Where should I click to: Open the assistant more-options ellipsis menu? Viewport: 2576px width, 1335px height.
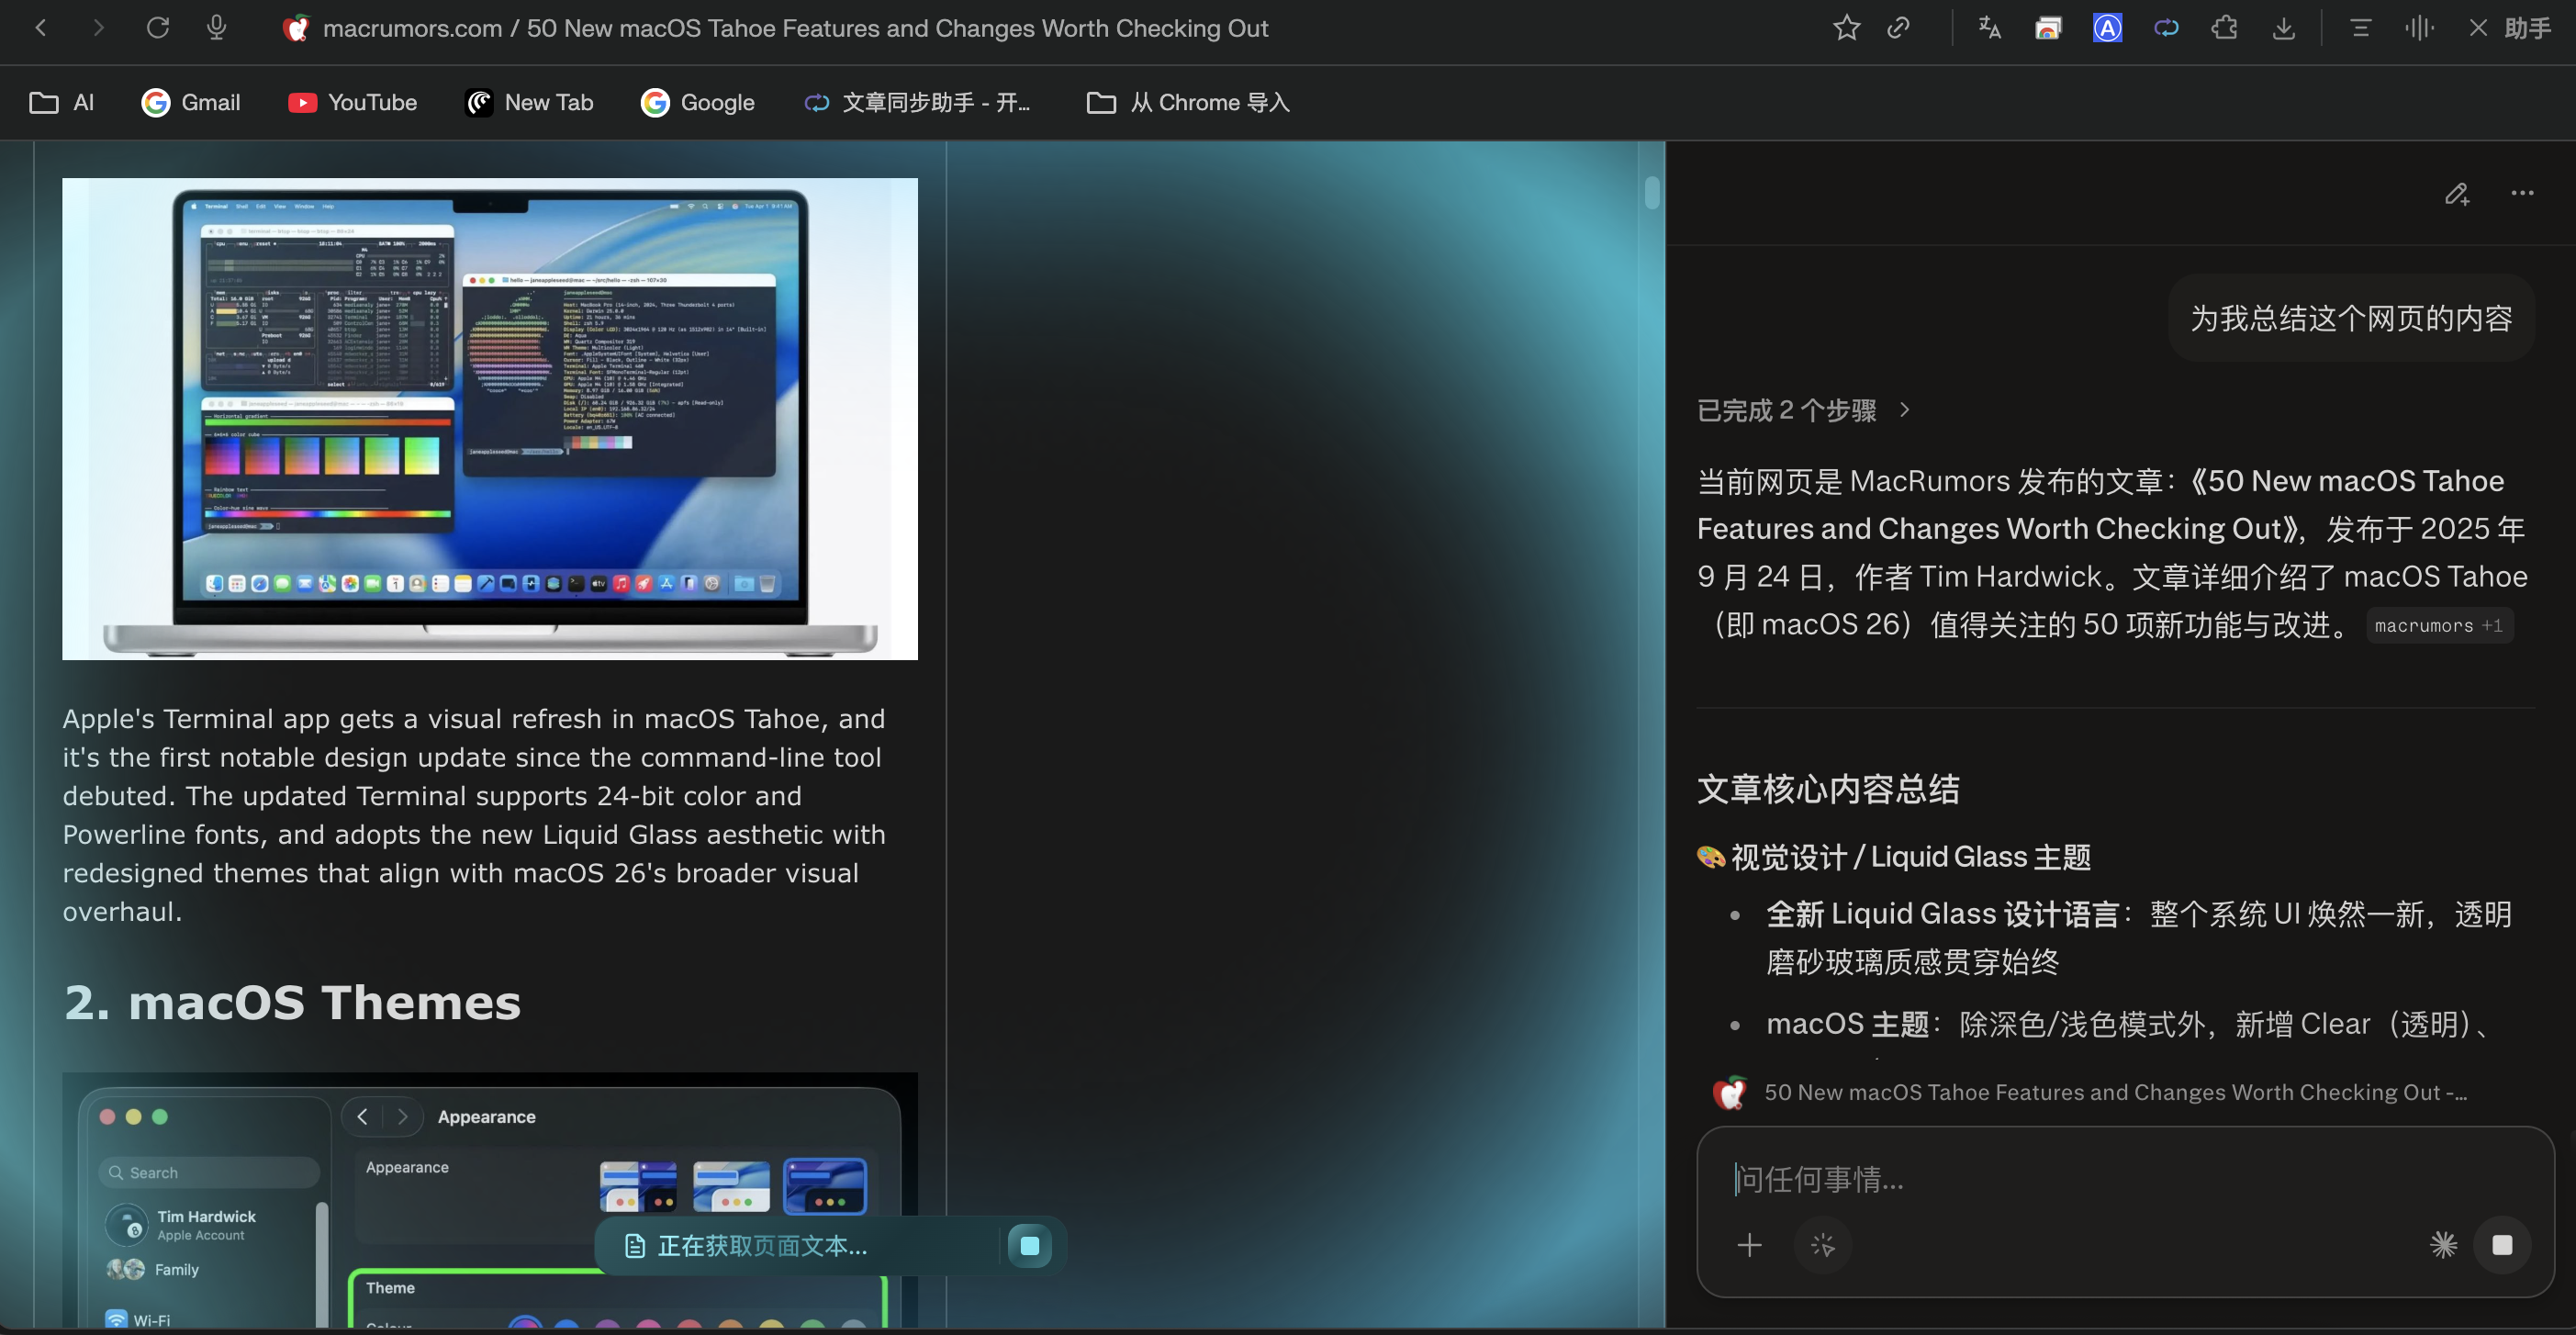click(2522, 193)
